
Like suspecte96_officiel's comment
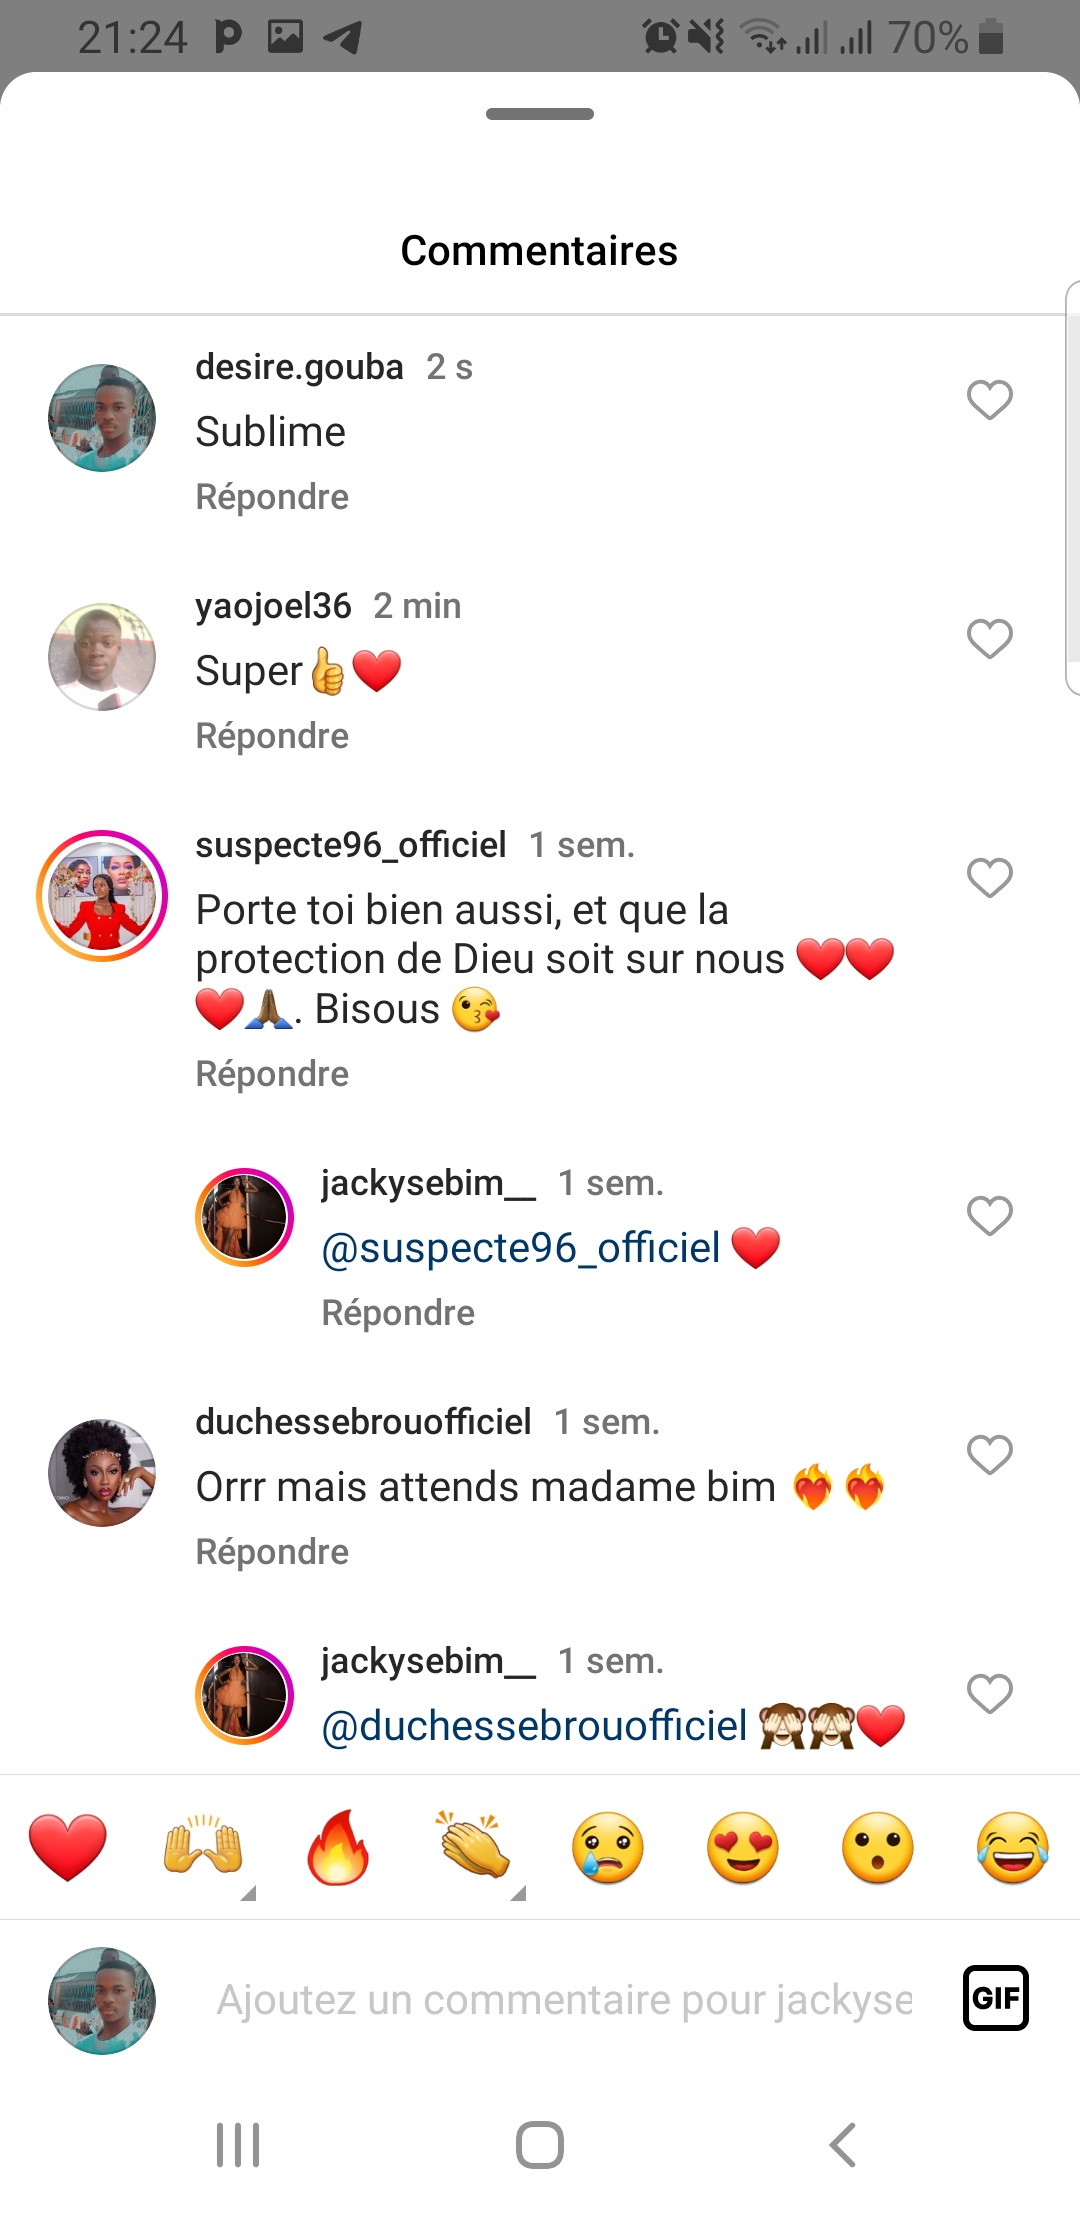pyautogui.click(x=989, y=878)
